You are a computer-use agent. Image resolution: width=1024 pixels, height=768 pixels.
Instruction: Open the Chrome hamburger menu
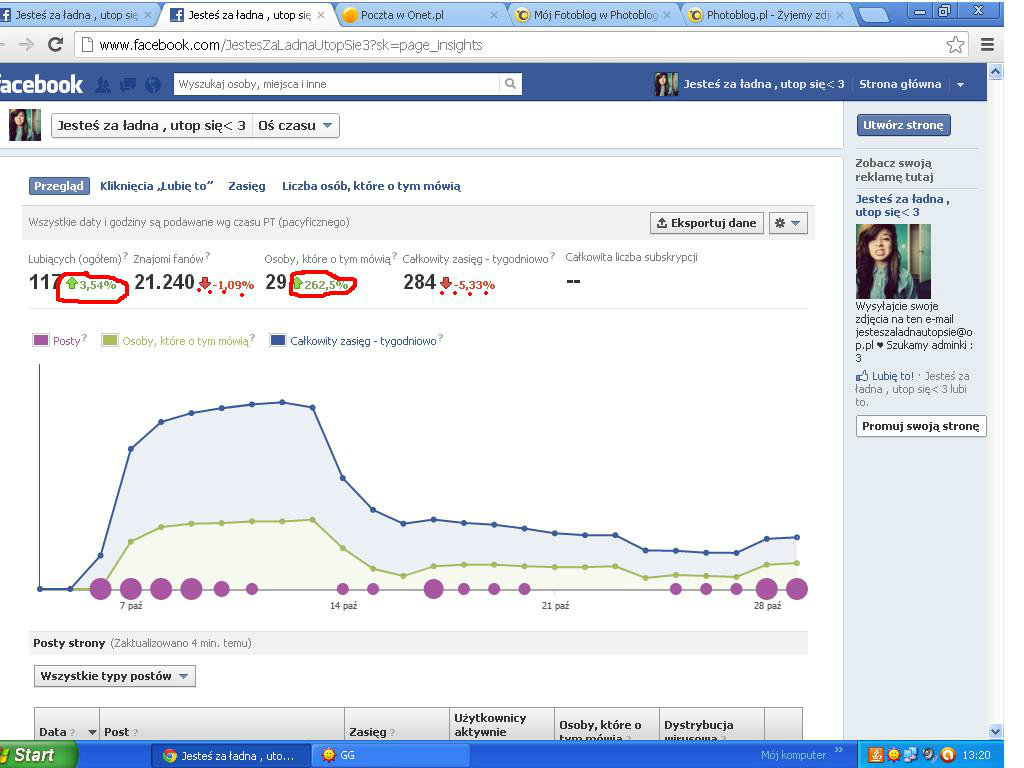(x=987, y=44)
